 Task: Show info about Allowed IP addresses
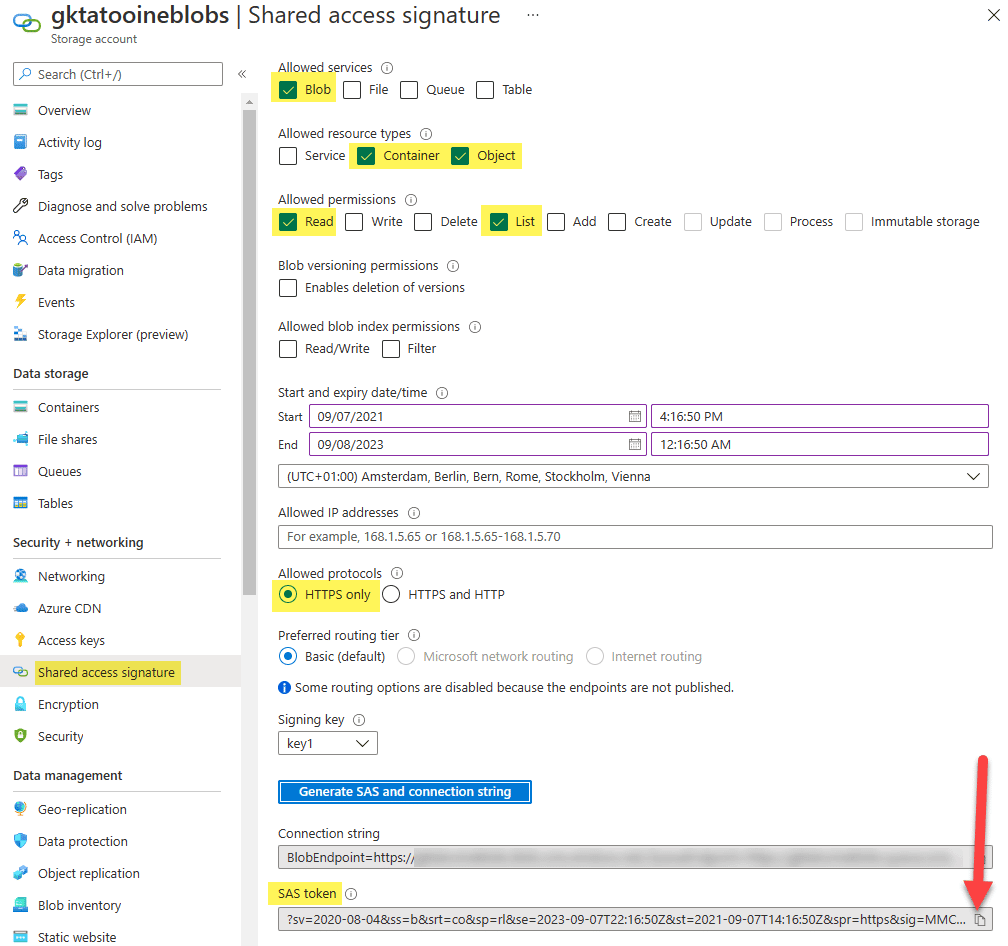click(x=414, y=513)
